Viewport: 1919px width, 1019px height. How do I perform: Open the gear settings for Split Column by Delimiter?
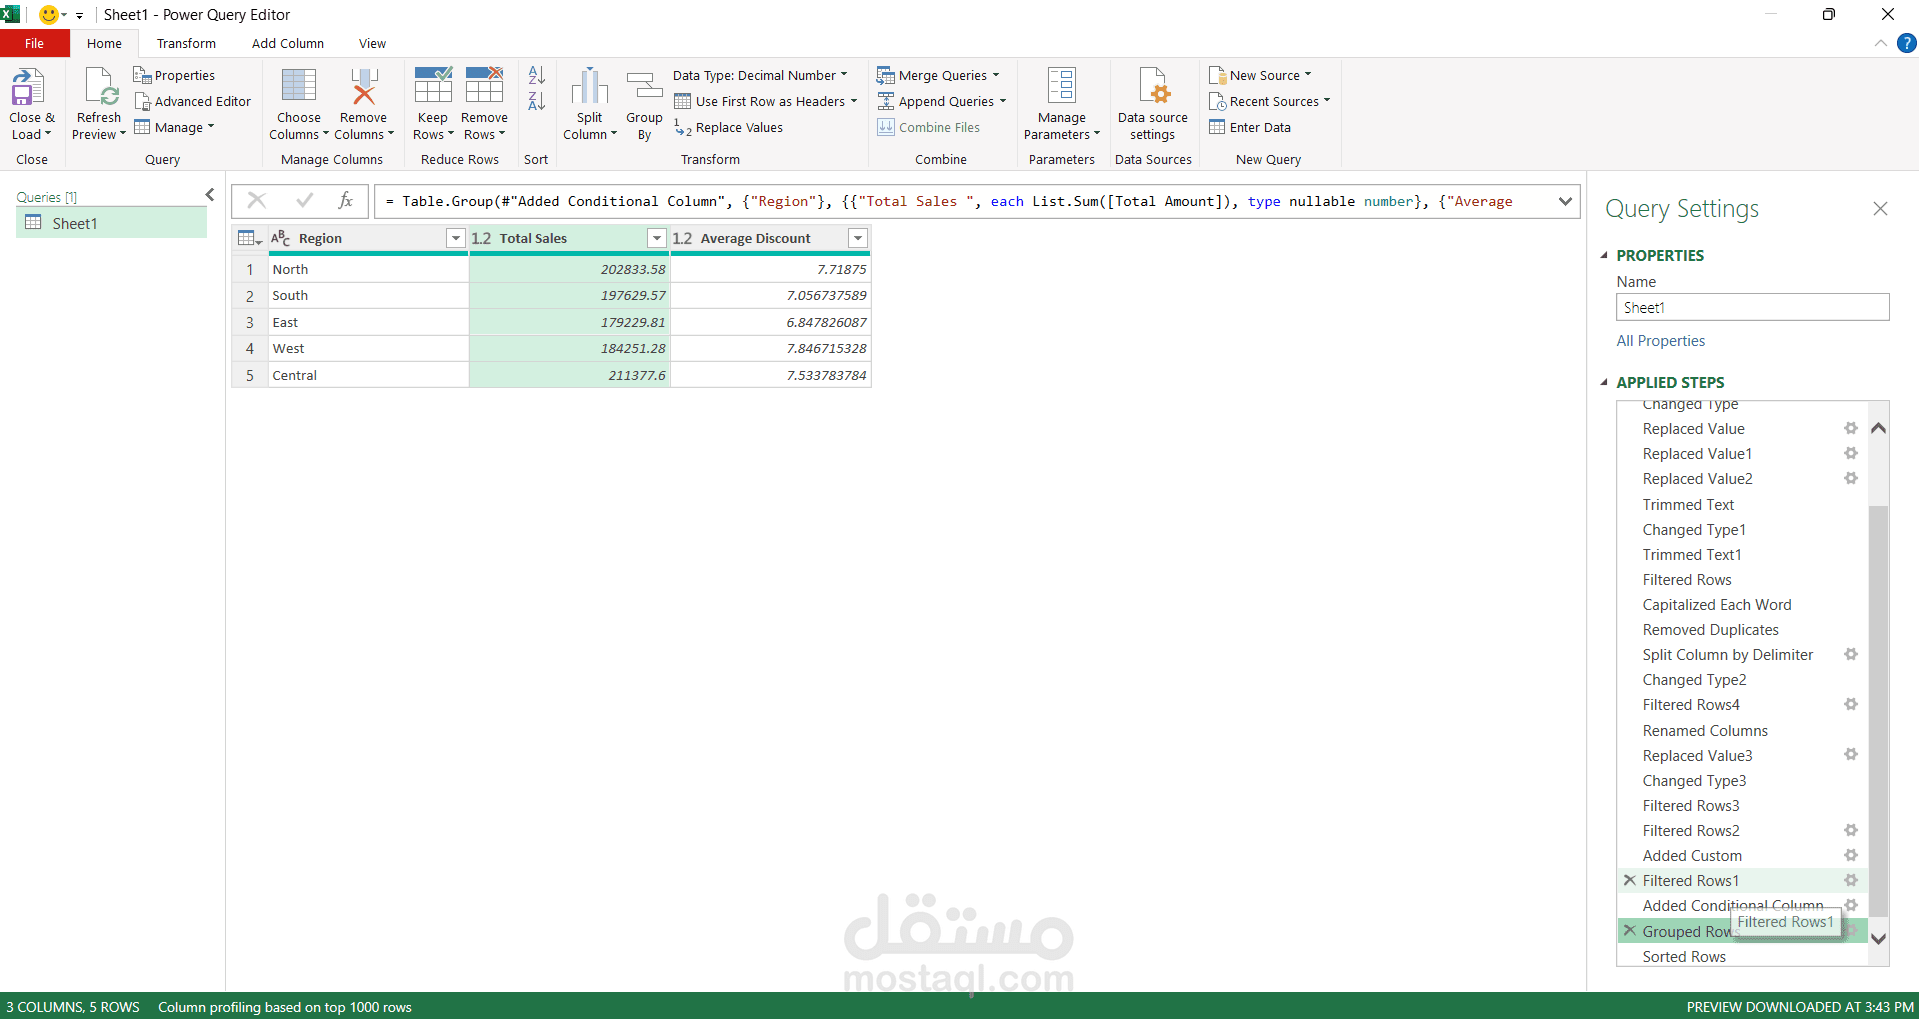click(x=1851, y=654)
